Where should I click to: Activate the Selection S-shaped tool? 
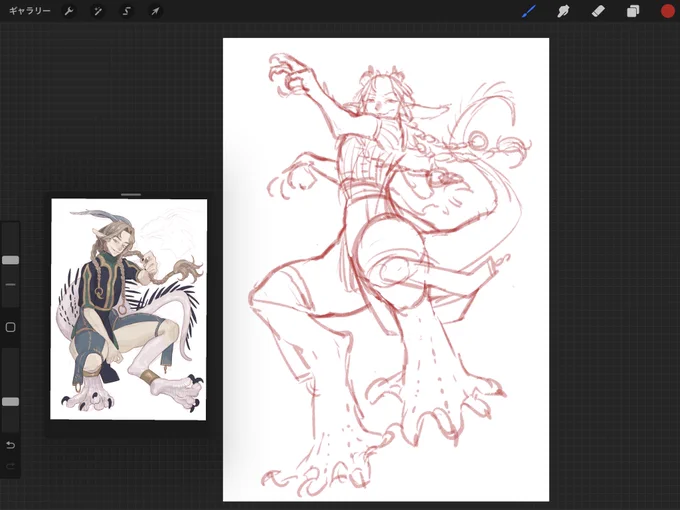(x=127, y=11)
